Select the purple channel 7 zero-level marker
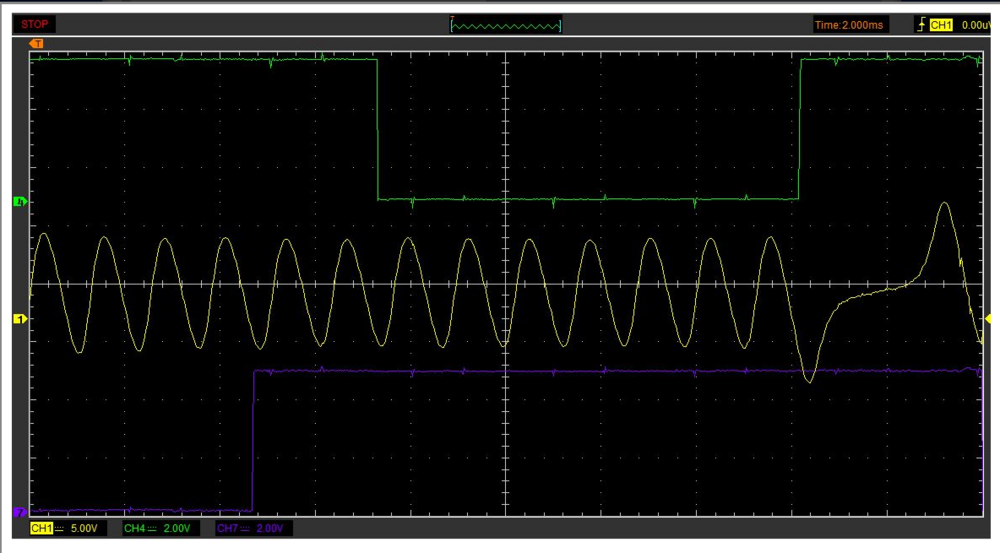Screen dimensions: 1000x553 18,511
